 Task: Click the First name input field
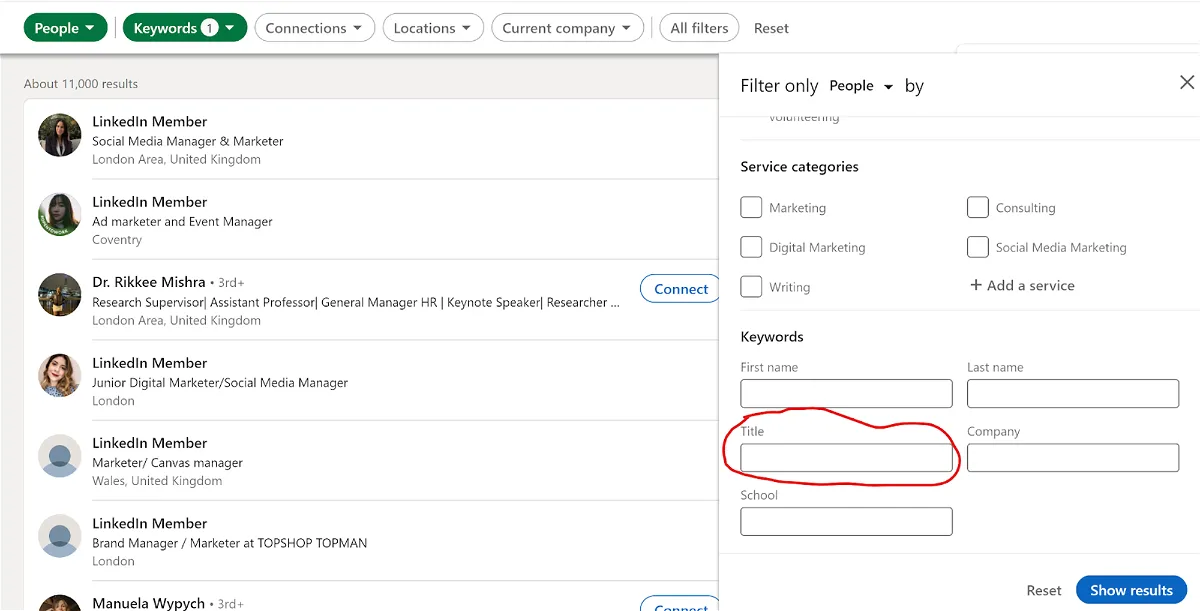coord(846,393)
